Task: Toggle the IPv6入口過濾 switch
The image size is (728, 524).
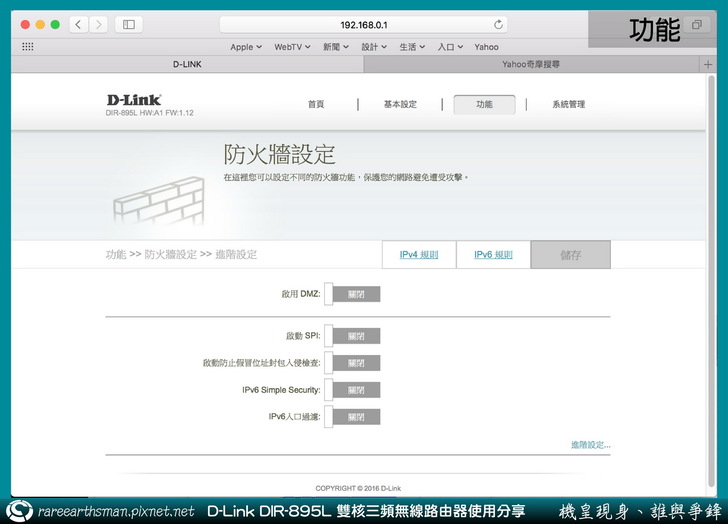Action: 351,417
